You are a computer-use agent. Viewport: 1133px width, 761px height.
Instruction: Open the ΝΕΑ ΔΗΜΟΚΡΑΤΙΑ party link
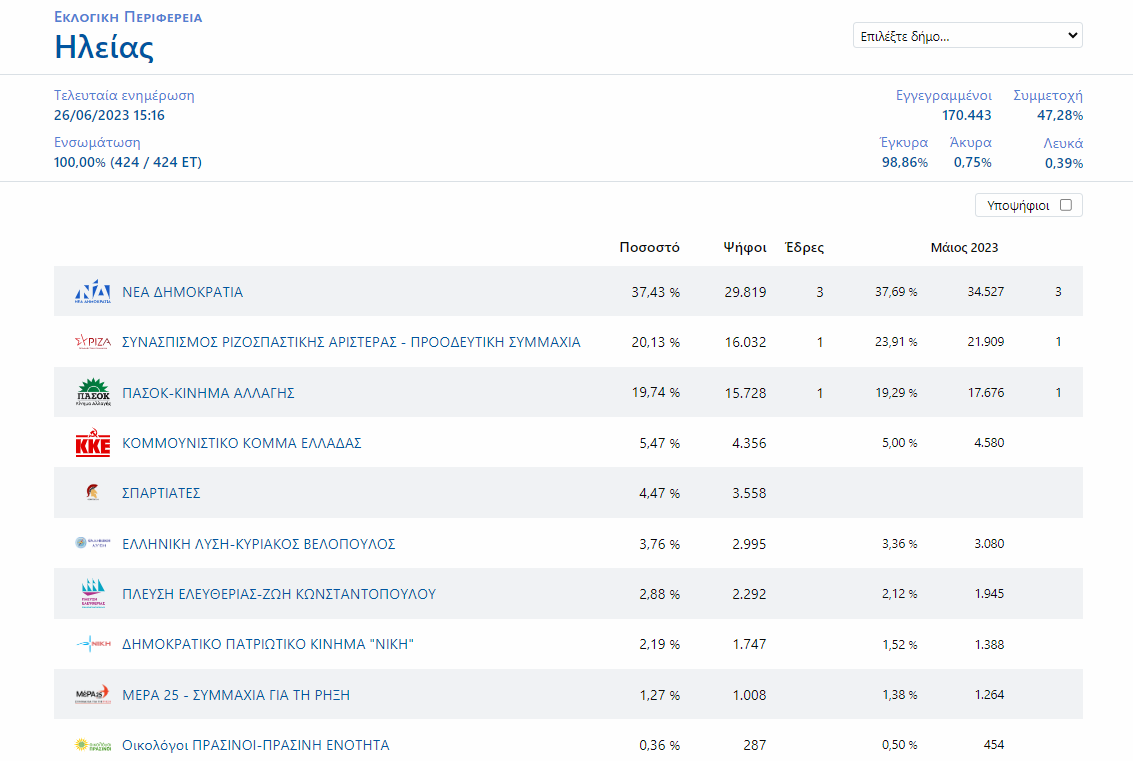(x=182, y=292)
